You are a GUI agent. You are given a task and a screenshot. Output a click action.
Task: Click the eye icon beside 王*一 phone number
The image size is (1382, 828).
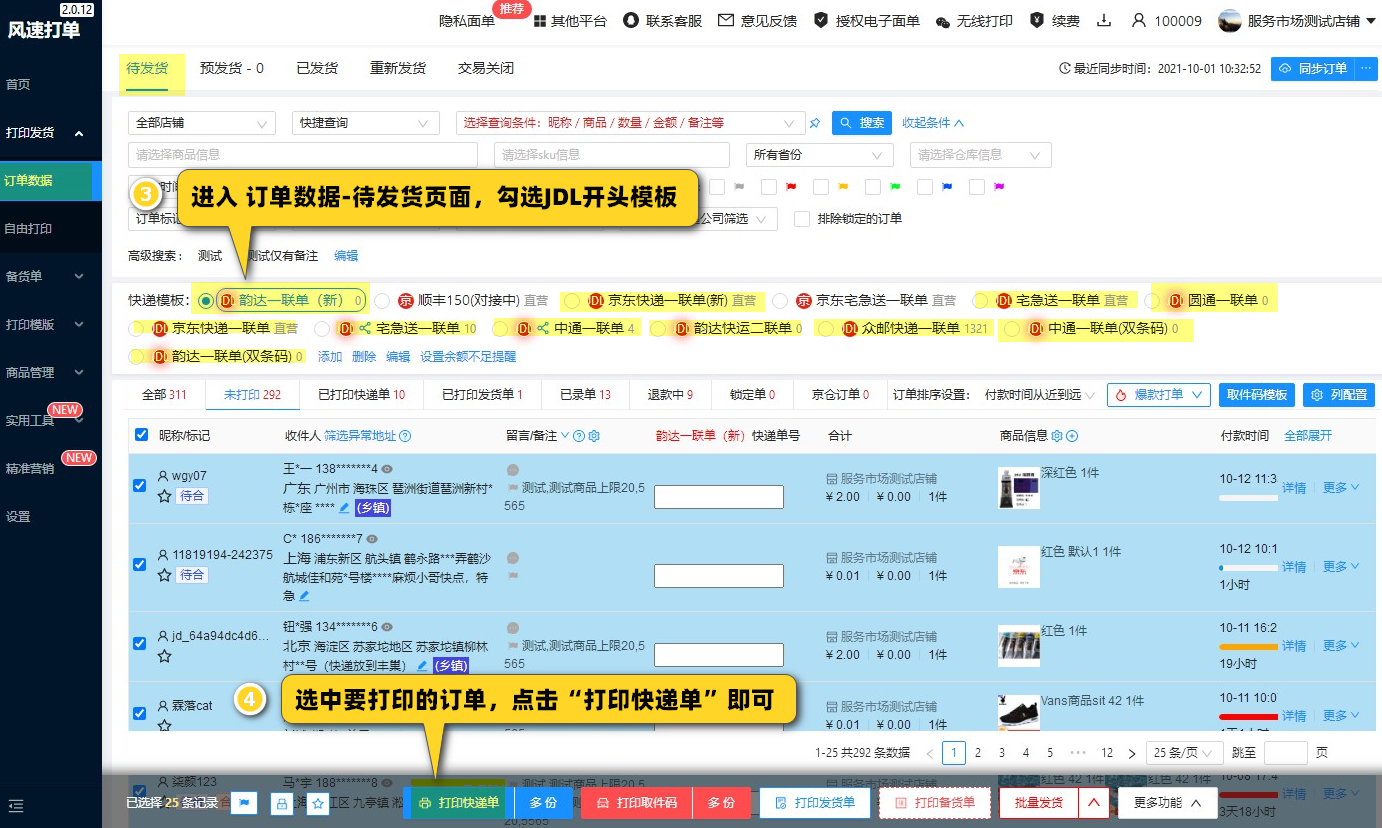coord(387,469)
